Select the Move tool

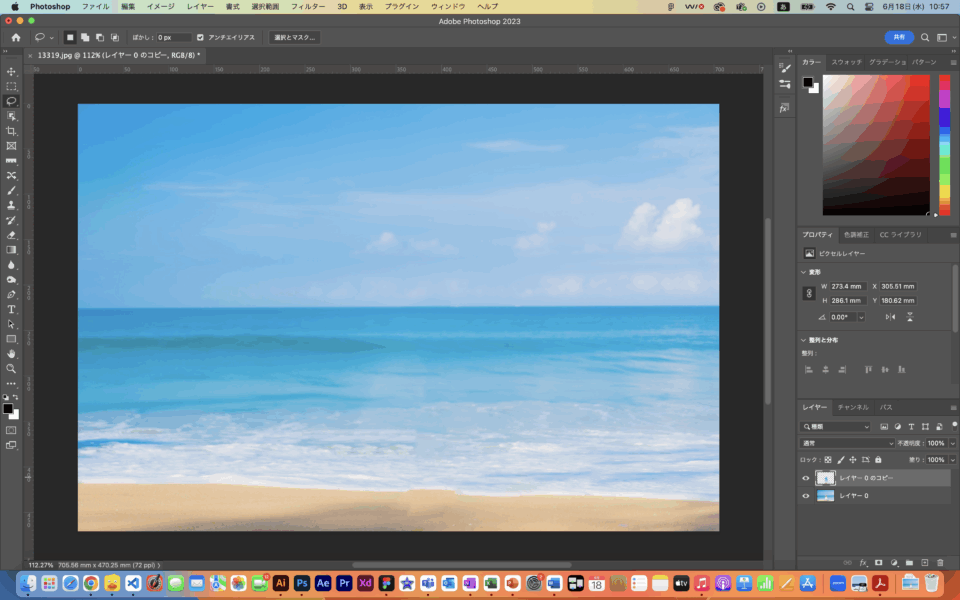[11, 72]
